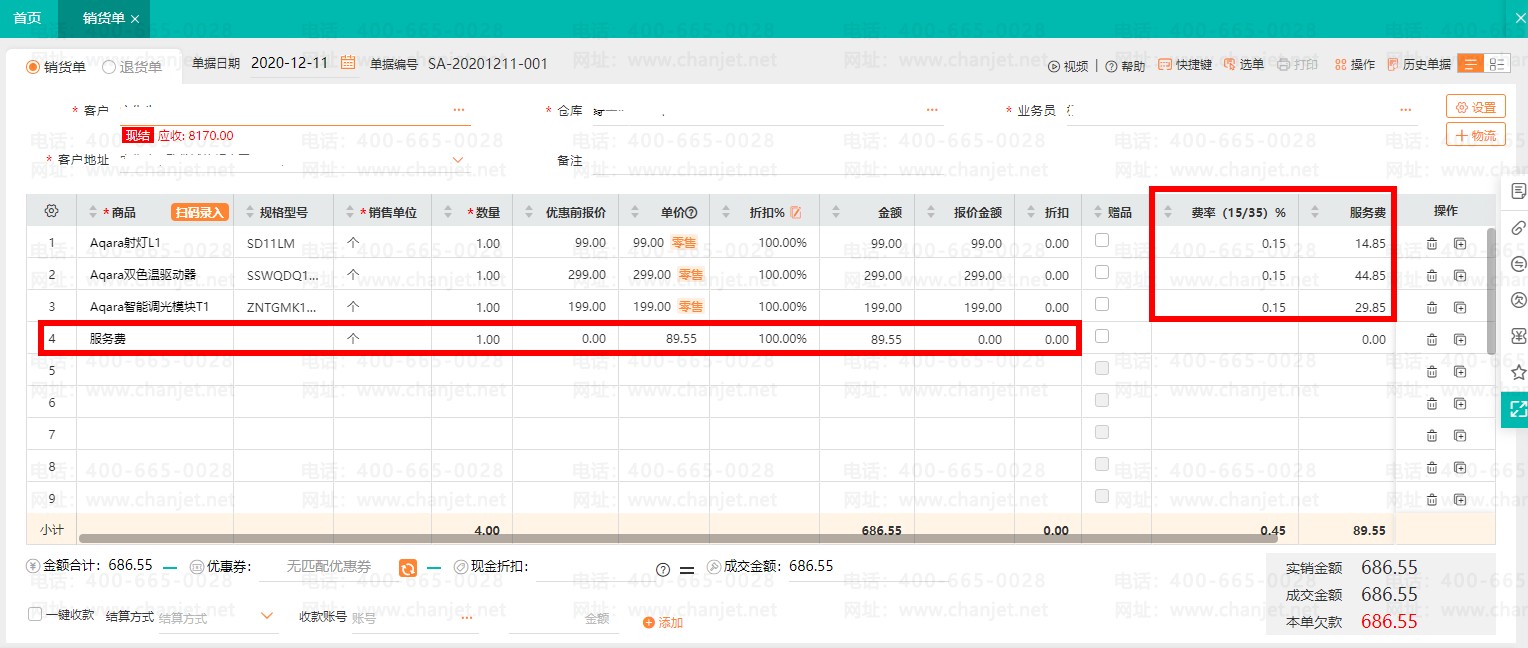Click document number SA-20201211-001
Image resolution: width=1528 pixels, height=648 pixels.
[488, 64]
